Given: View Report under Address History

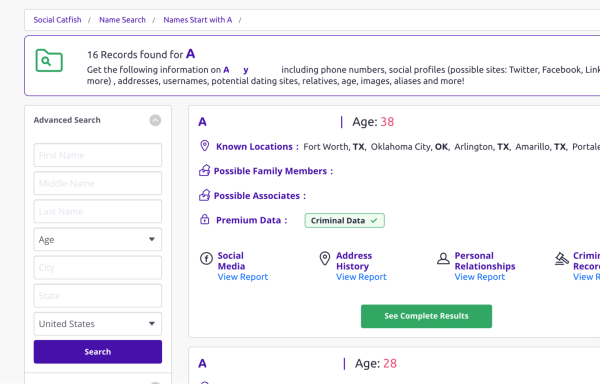Looking at the screenshot, I should [x=361, y=277].
